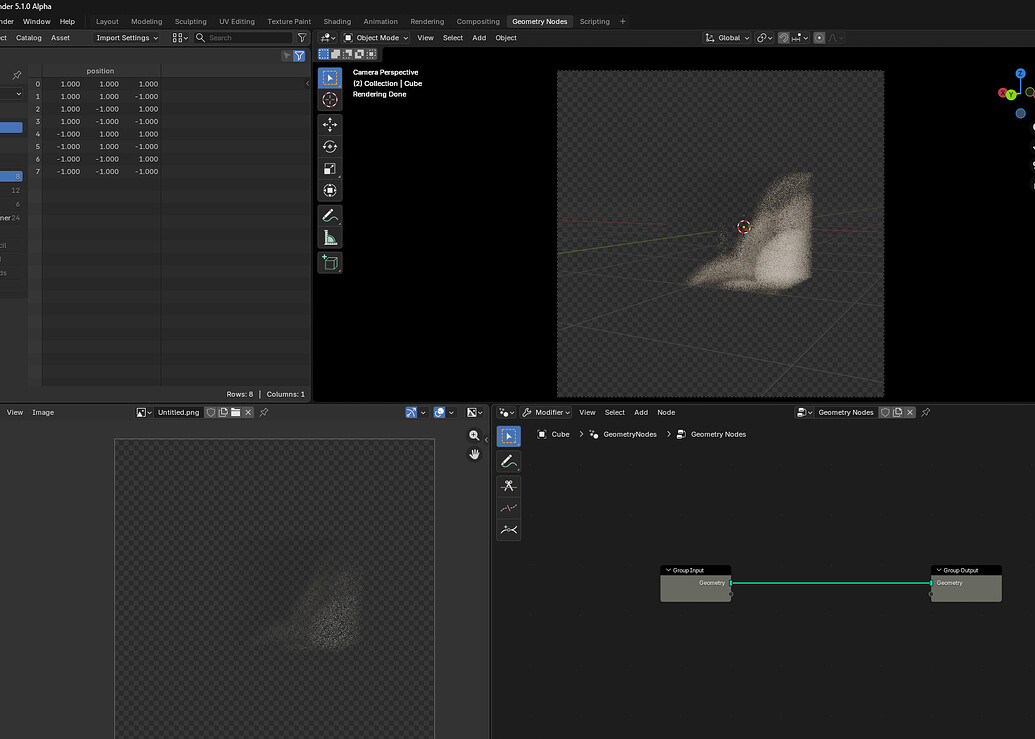Open the node editor Node menu
This screenshot has height=739, width=1035.
coord(666,412)
